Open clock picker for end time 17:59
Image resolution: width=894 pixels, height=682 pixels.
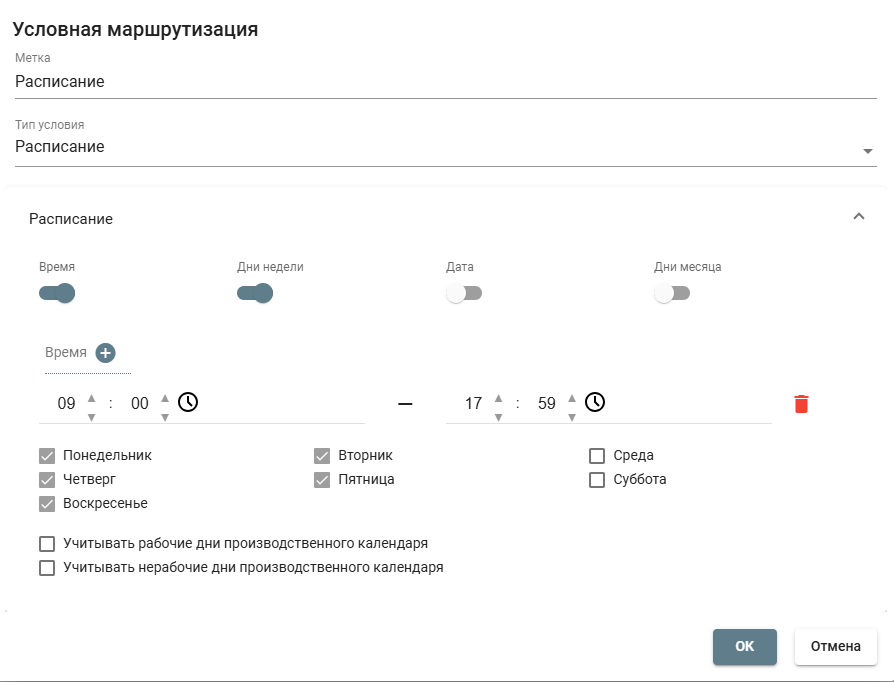coord(595,403)
